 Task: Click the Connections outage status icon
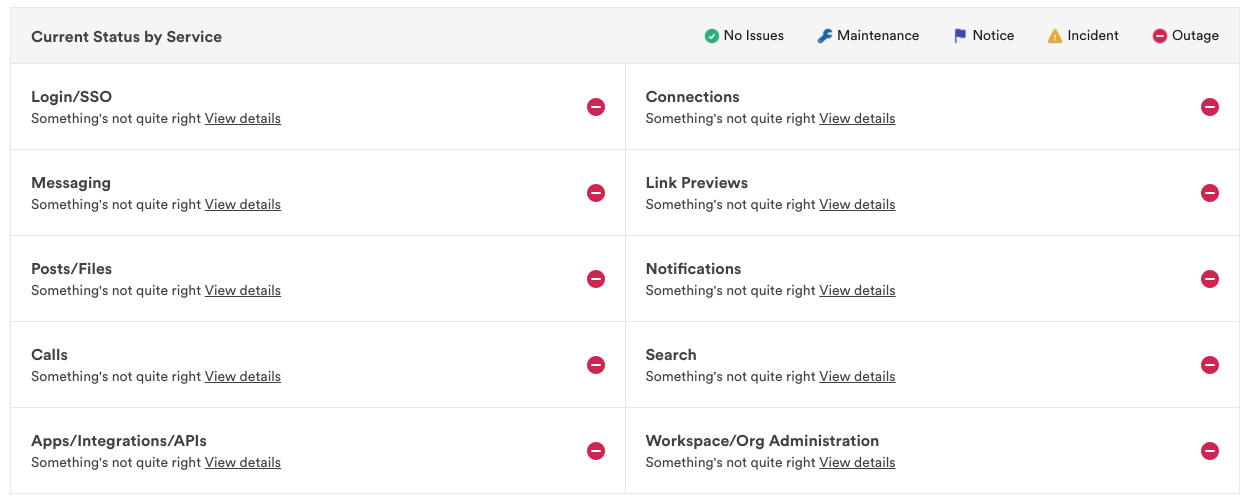coord(1210,107)
